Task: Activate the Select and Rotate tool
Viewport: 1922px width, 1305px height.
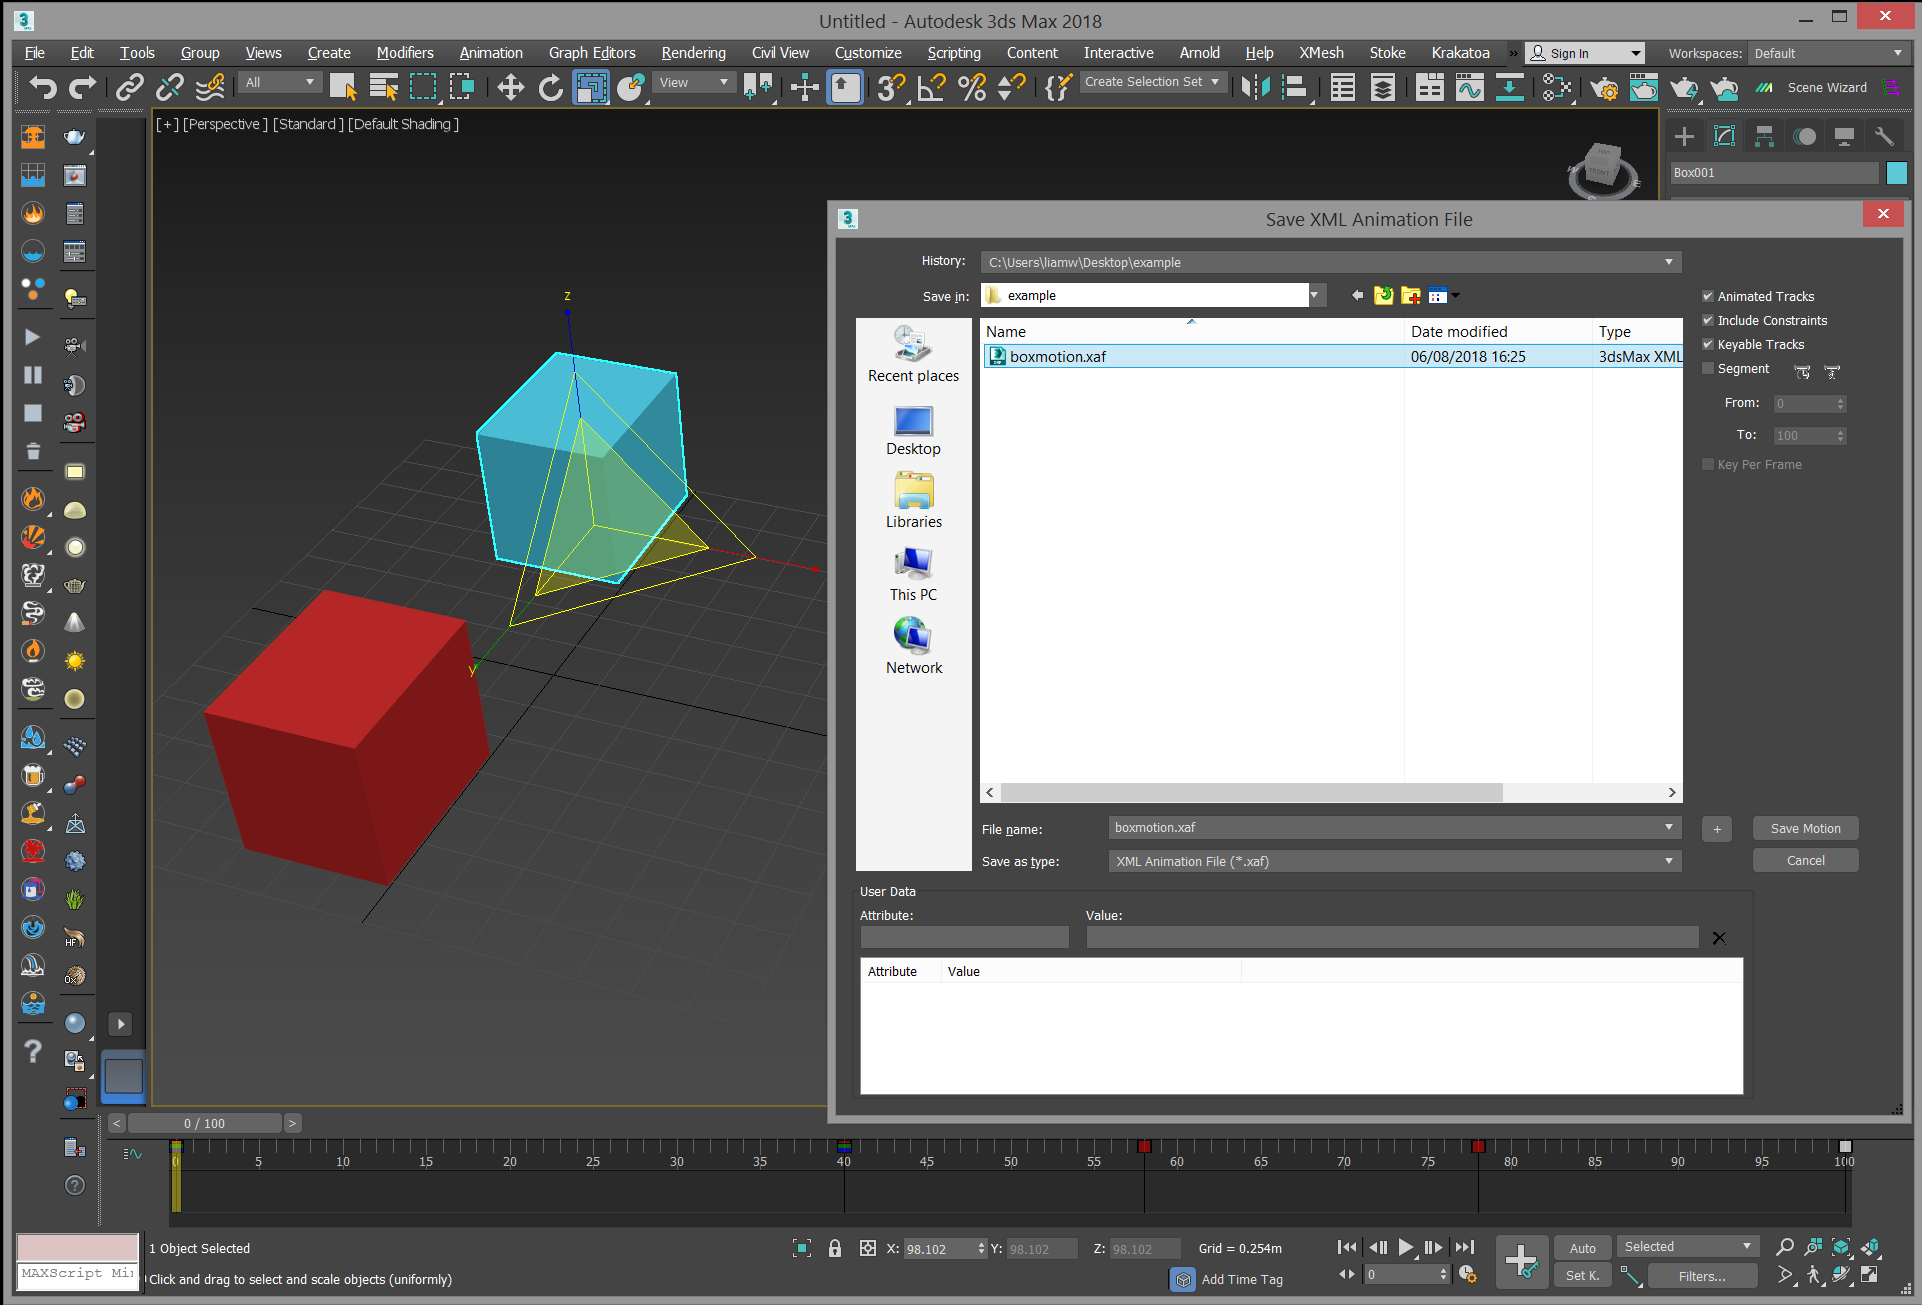Action: click(551, 88)
